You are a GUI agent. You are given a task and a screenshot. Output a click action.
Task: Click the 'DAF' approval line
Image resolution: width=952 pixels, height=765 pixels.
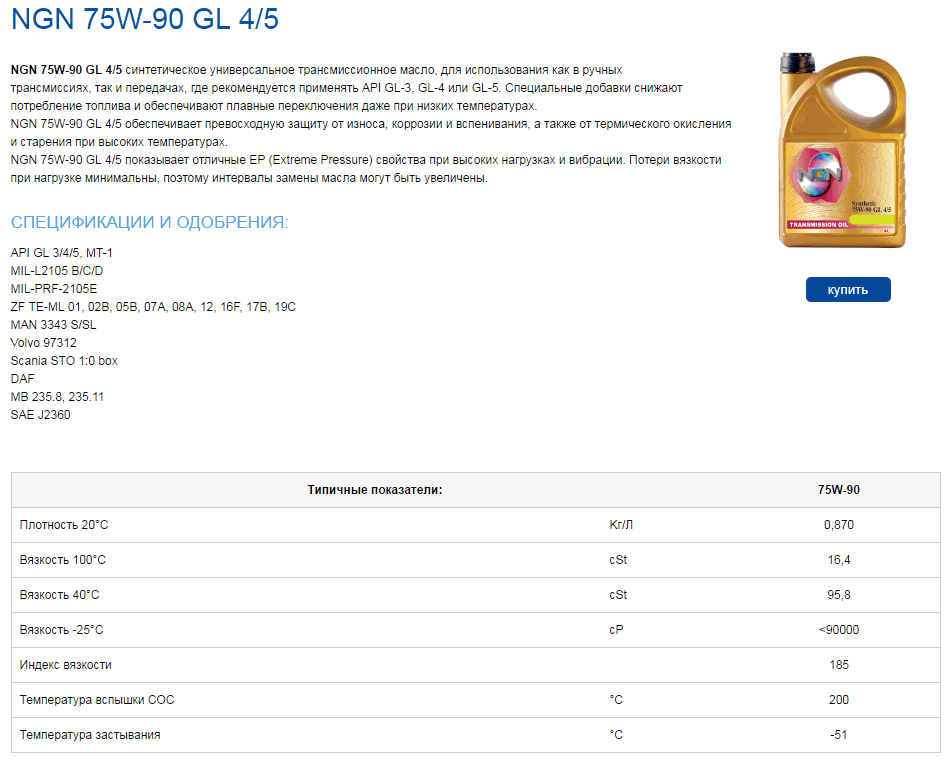[x=22, y=379]
